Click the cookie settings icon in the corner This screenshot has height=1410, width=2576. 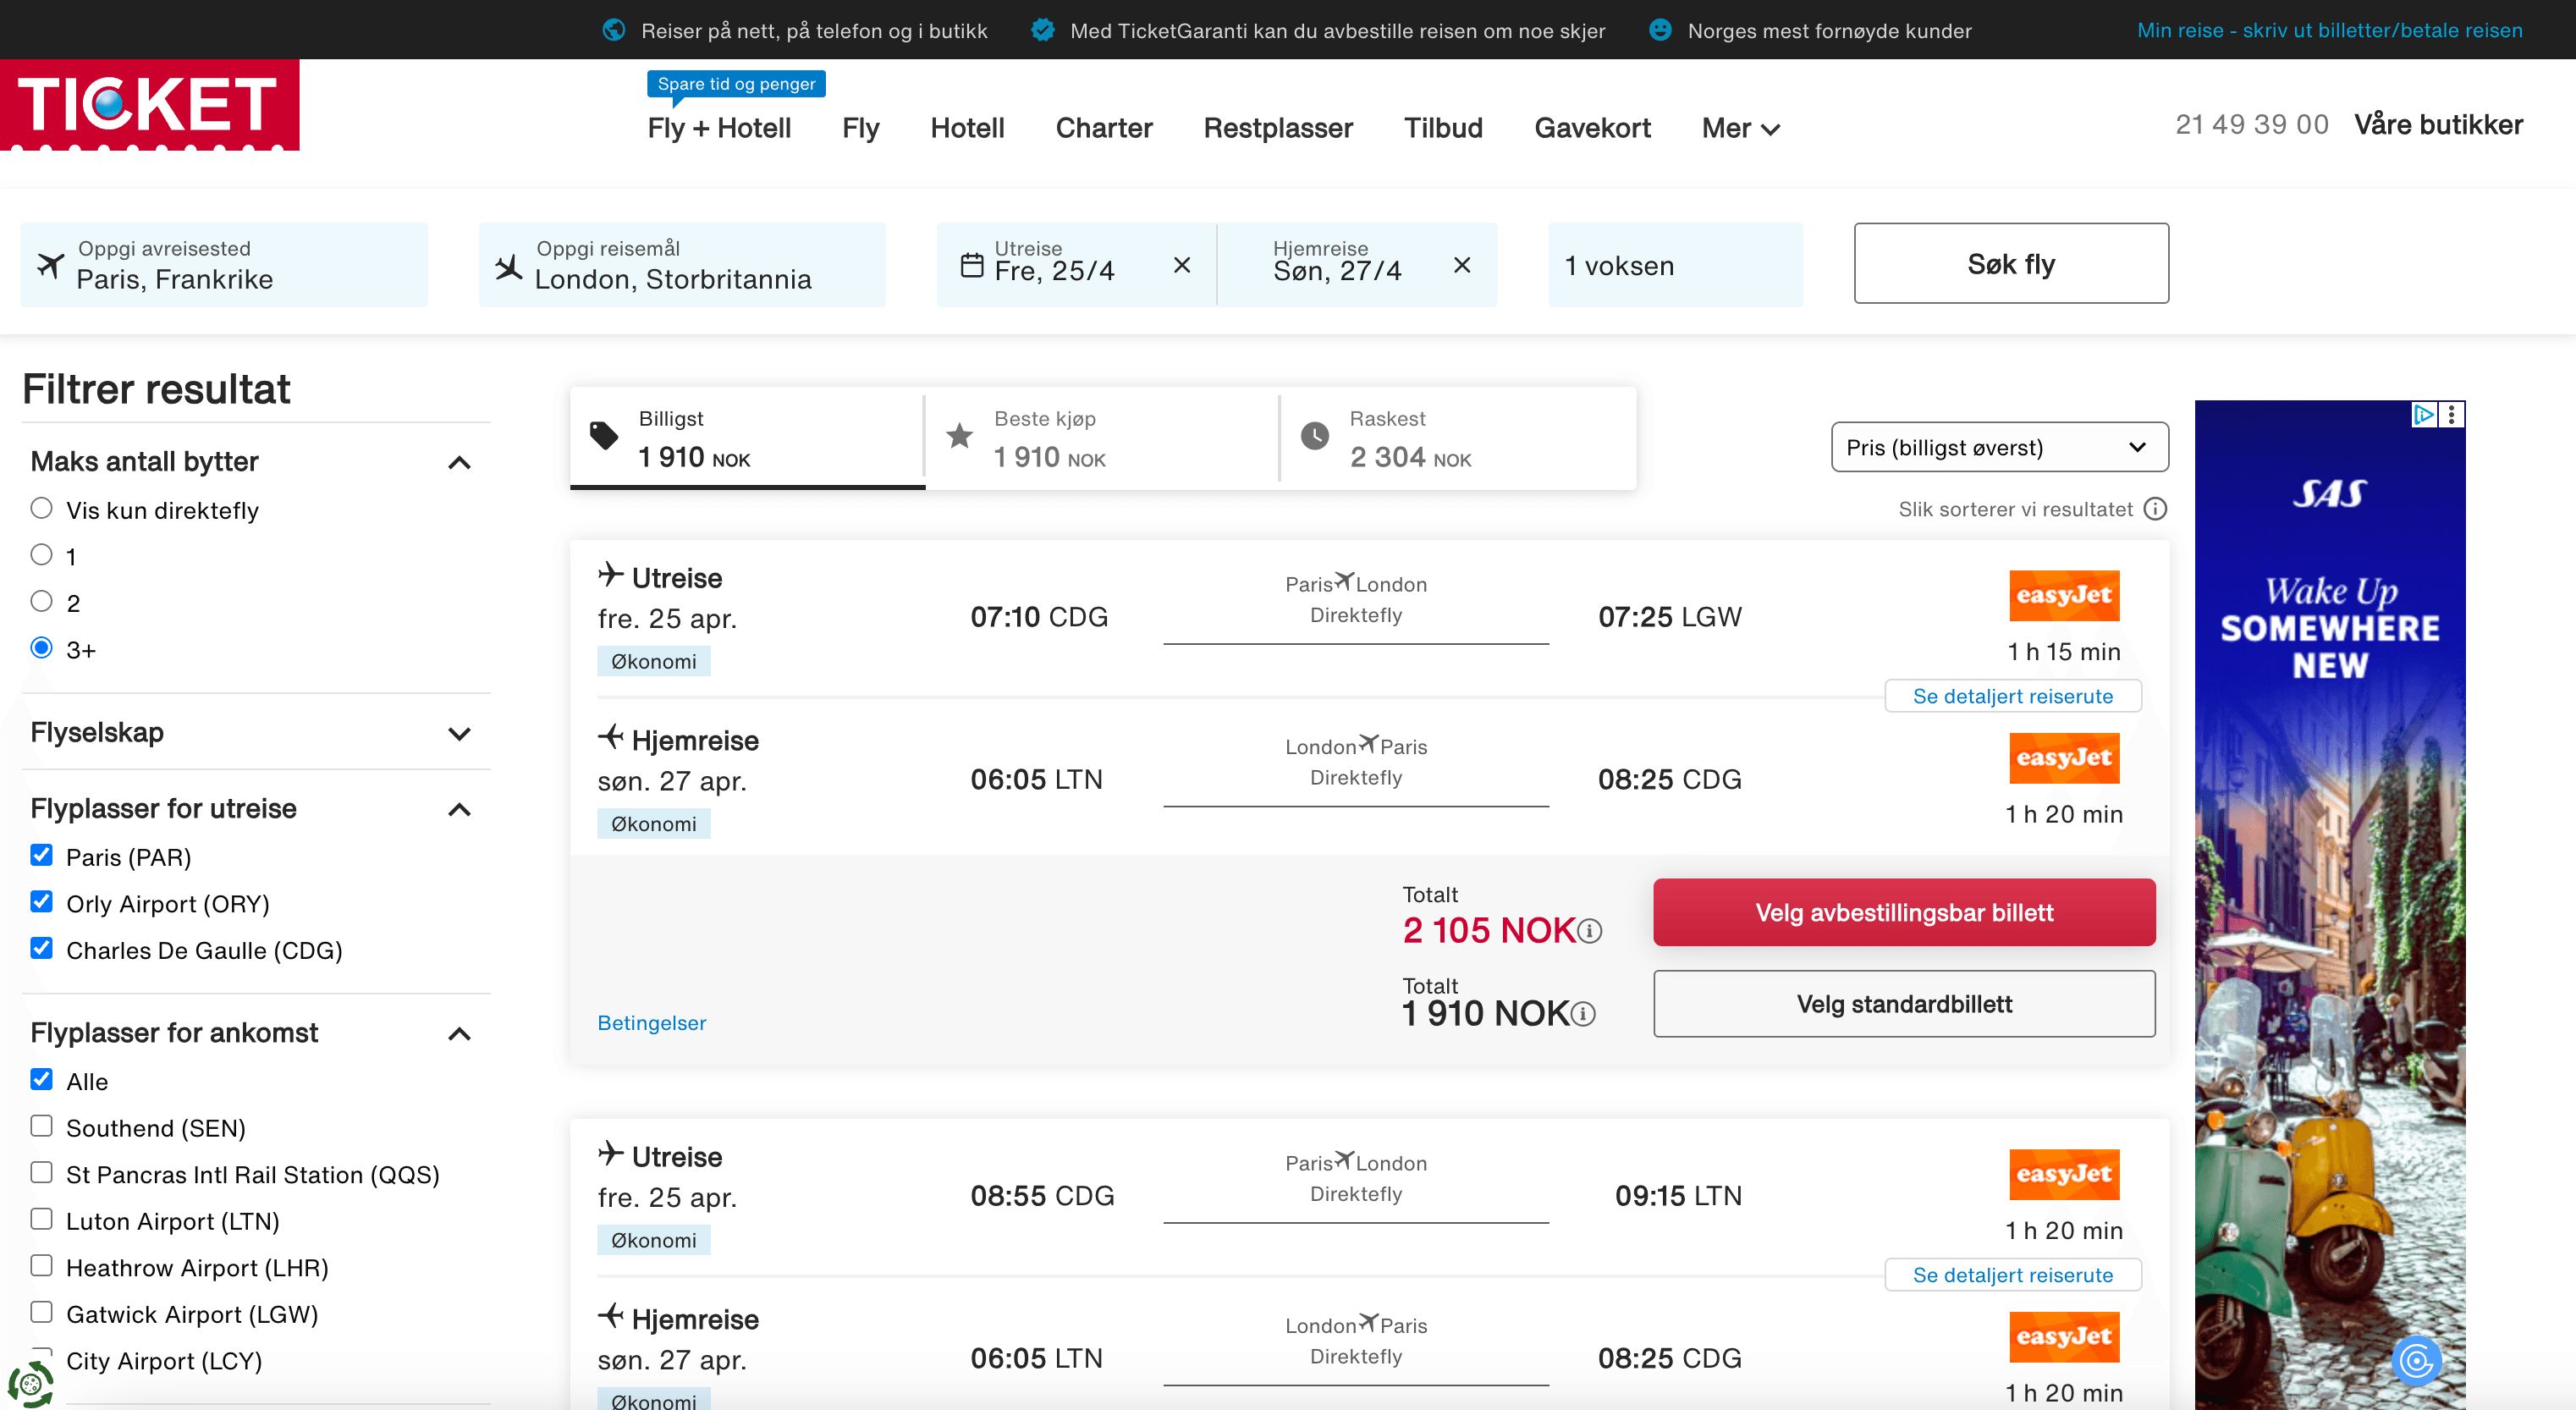pyautogui.click(x=30, y=1384)
